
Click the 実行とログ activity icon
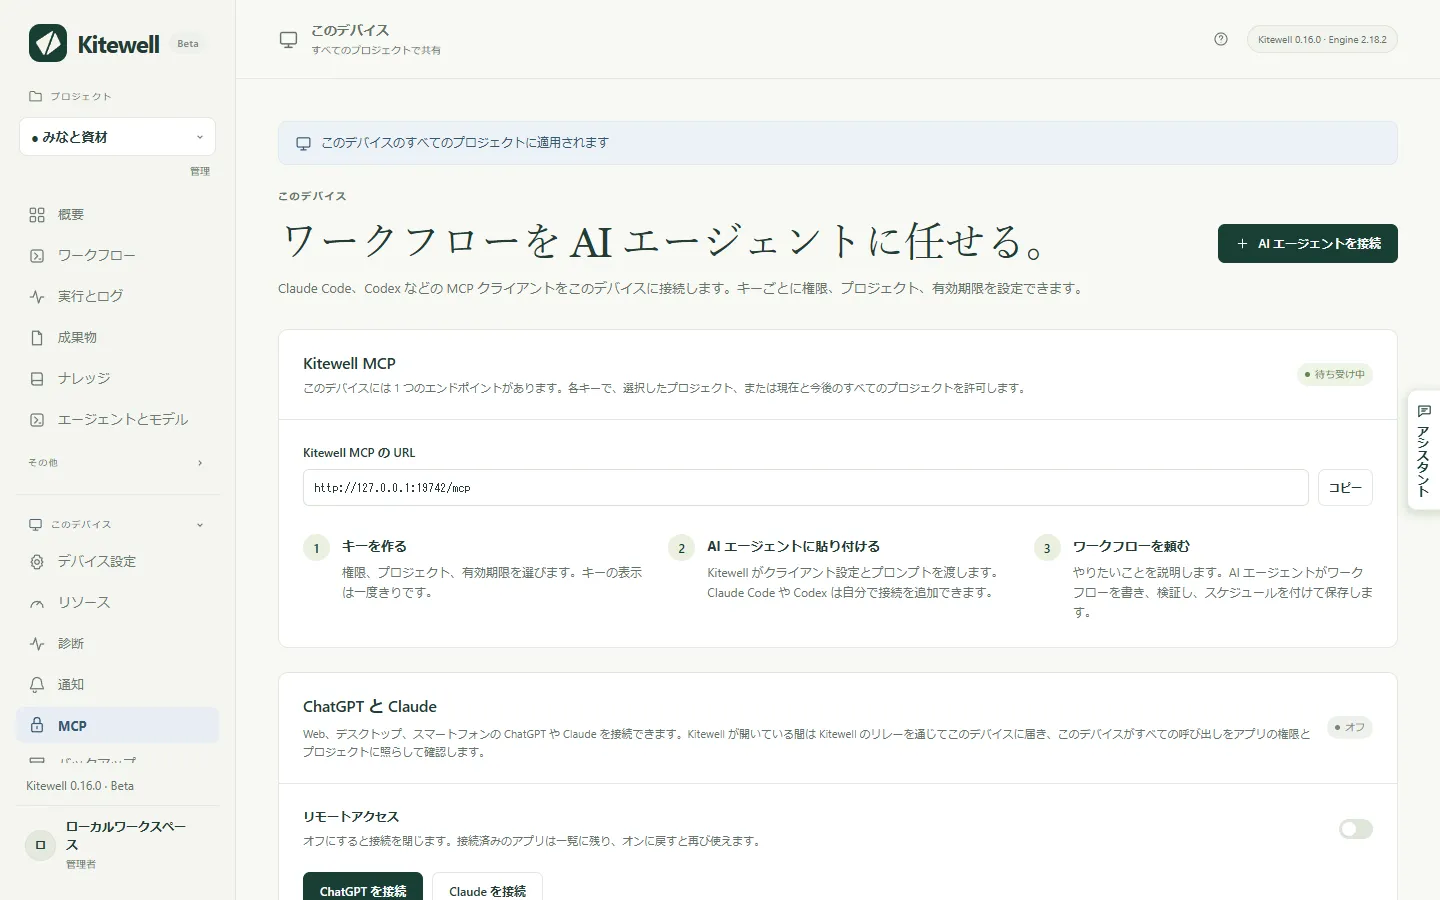coord(37,297)
